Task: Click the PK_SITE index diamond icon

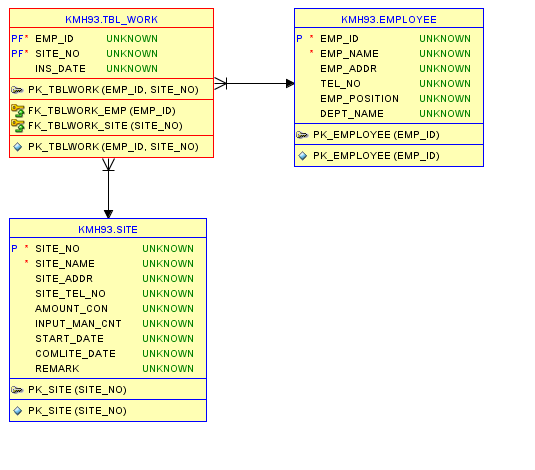Action: click(x=17, y=411)
